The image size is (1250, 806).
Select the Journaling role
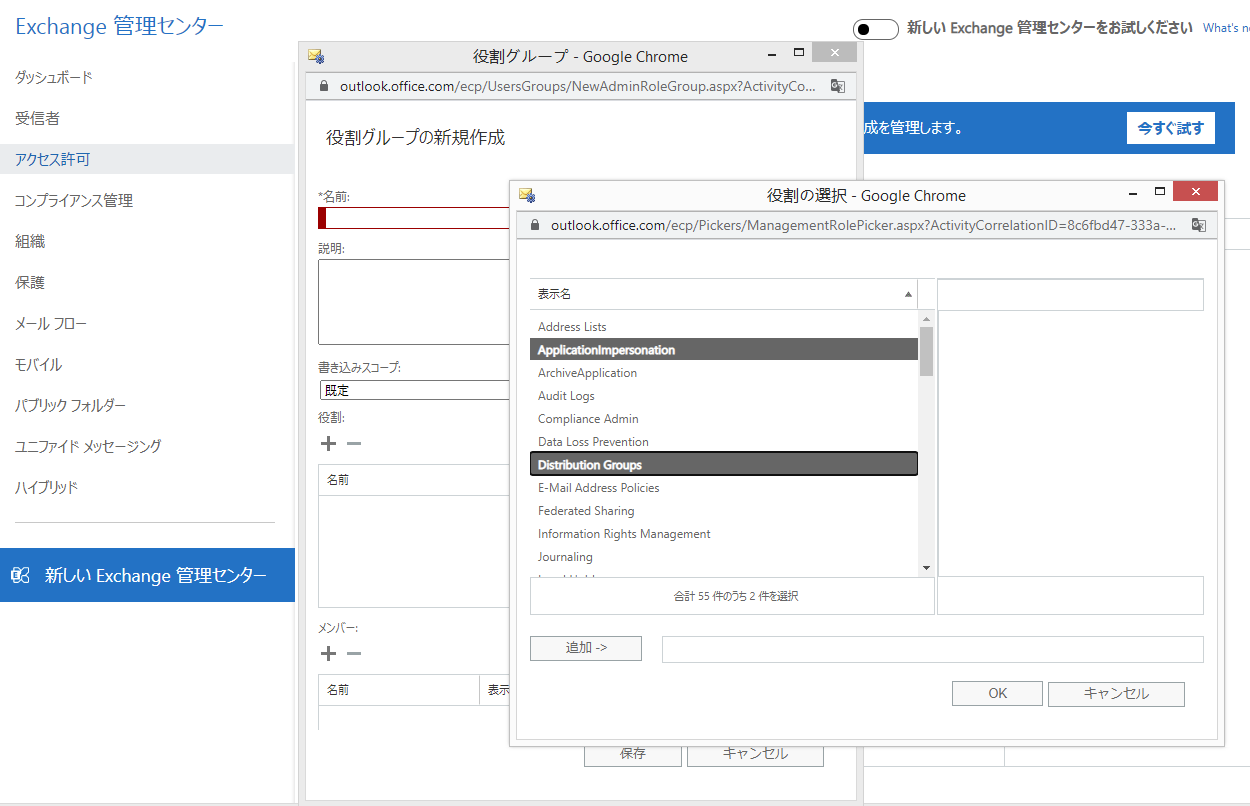[724, 557]
